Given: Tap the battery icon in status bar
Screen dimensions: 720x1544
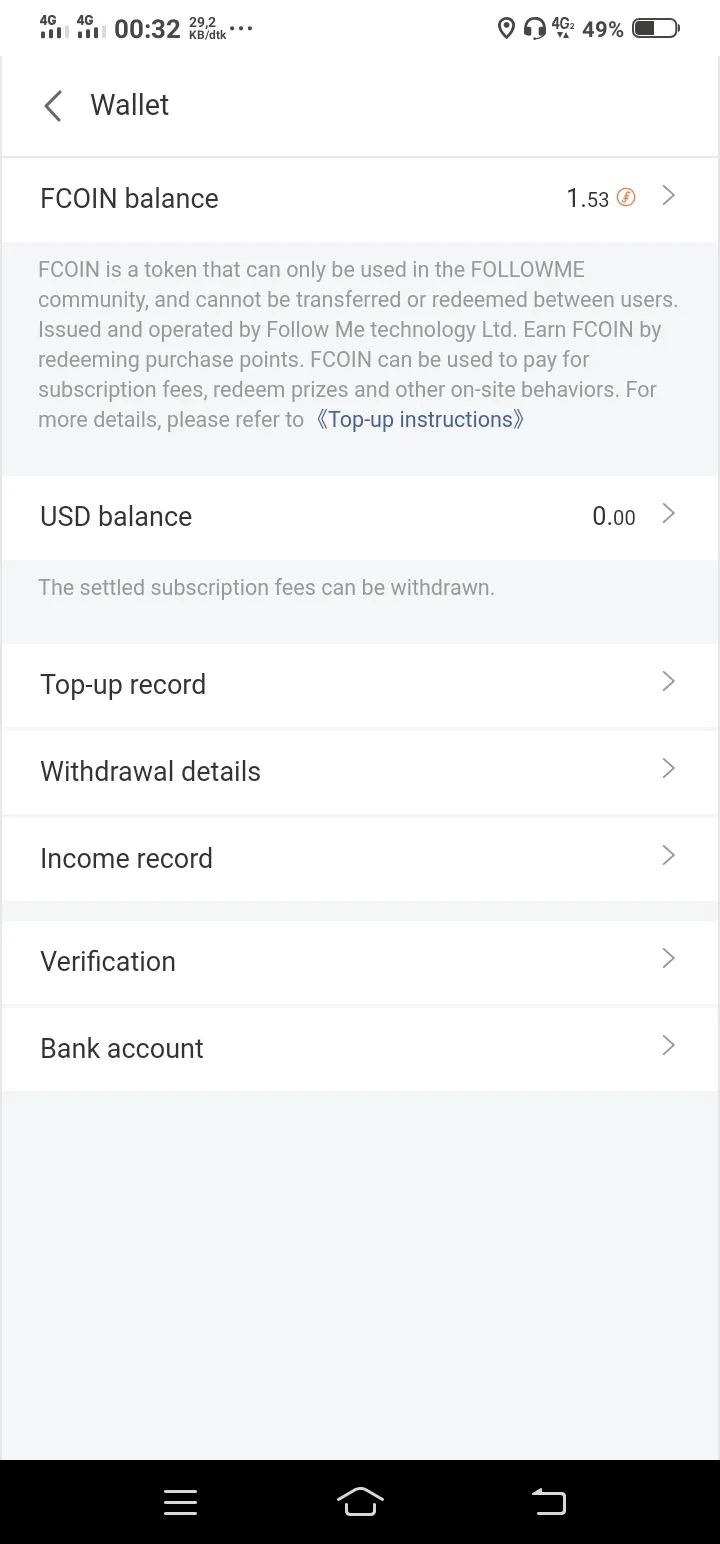Looking at the screenshot, I should (x=657, y=28).
